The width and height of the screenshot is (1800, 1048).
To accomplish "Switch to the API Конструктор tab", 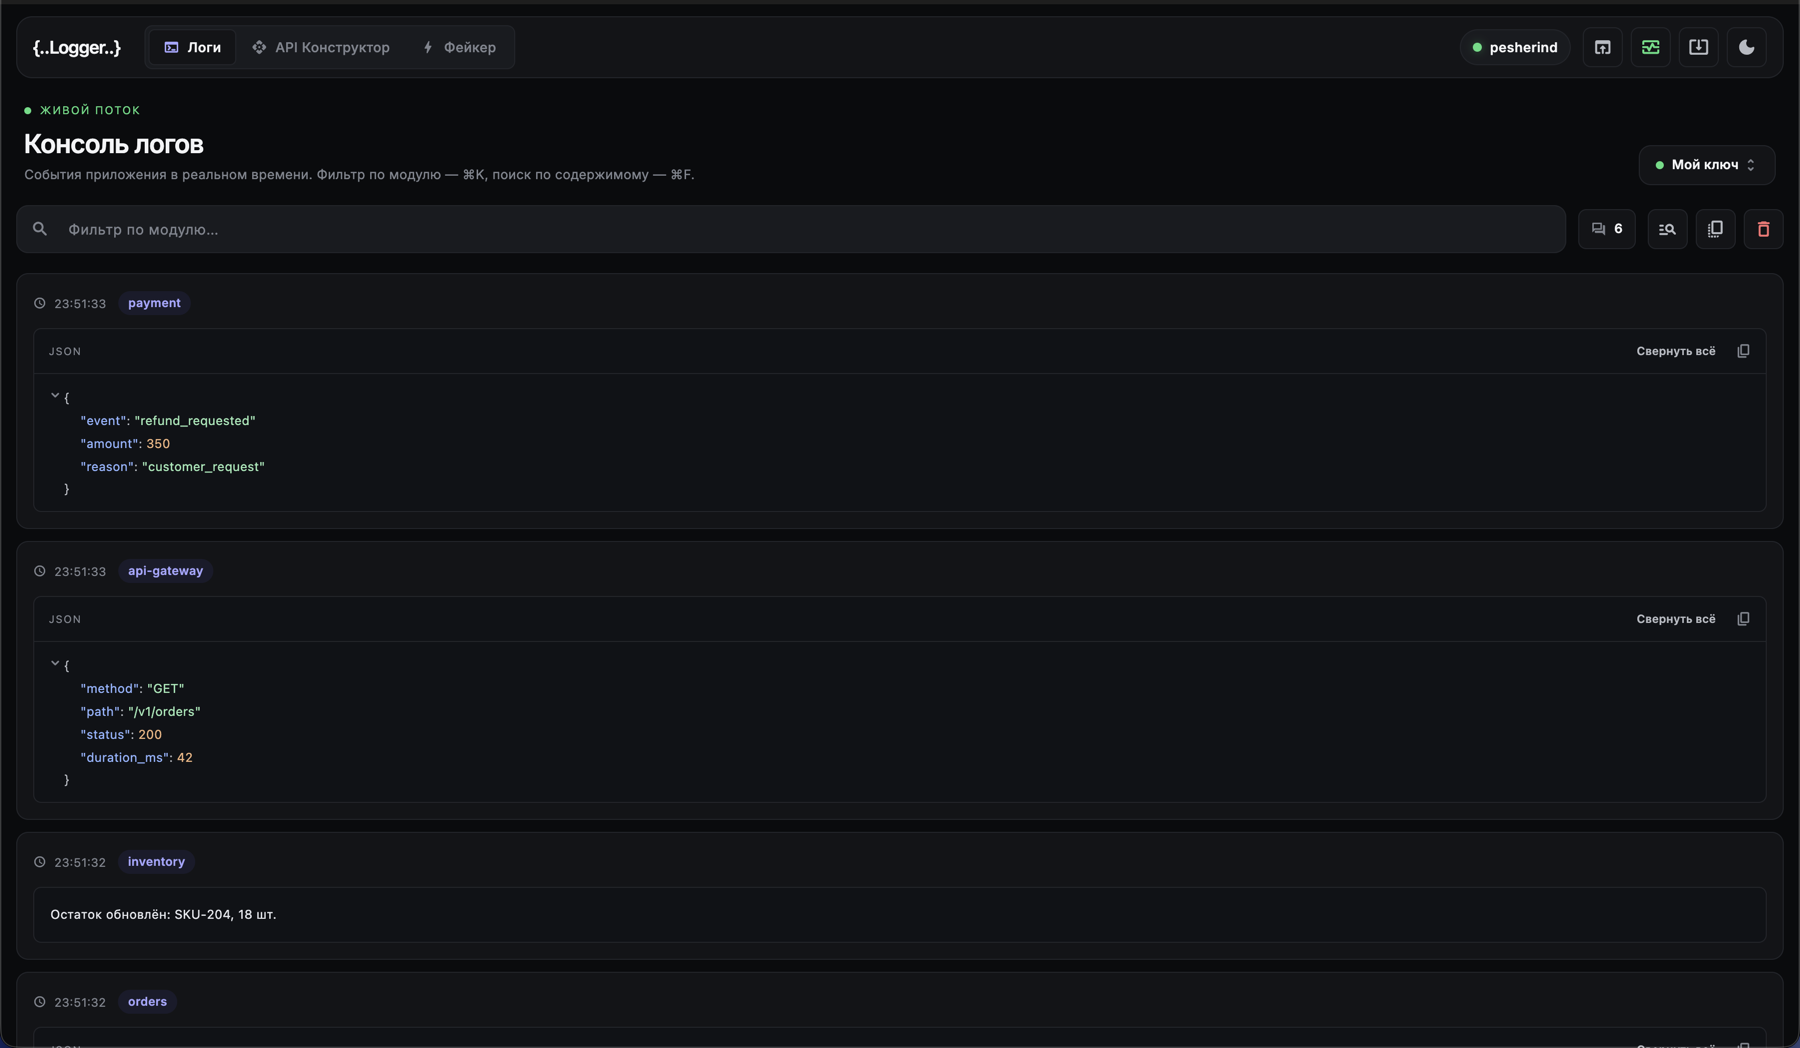I will coord(321,47).
